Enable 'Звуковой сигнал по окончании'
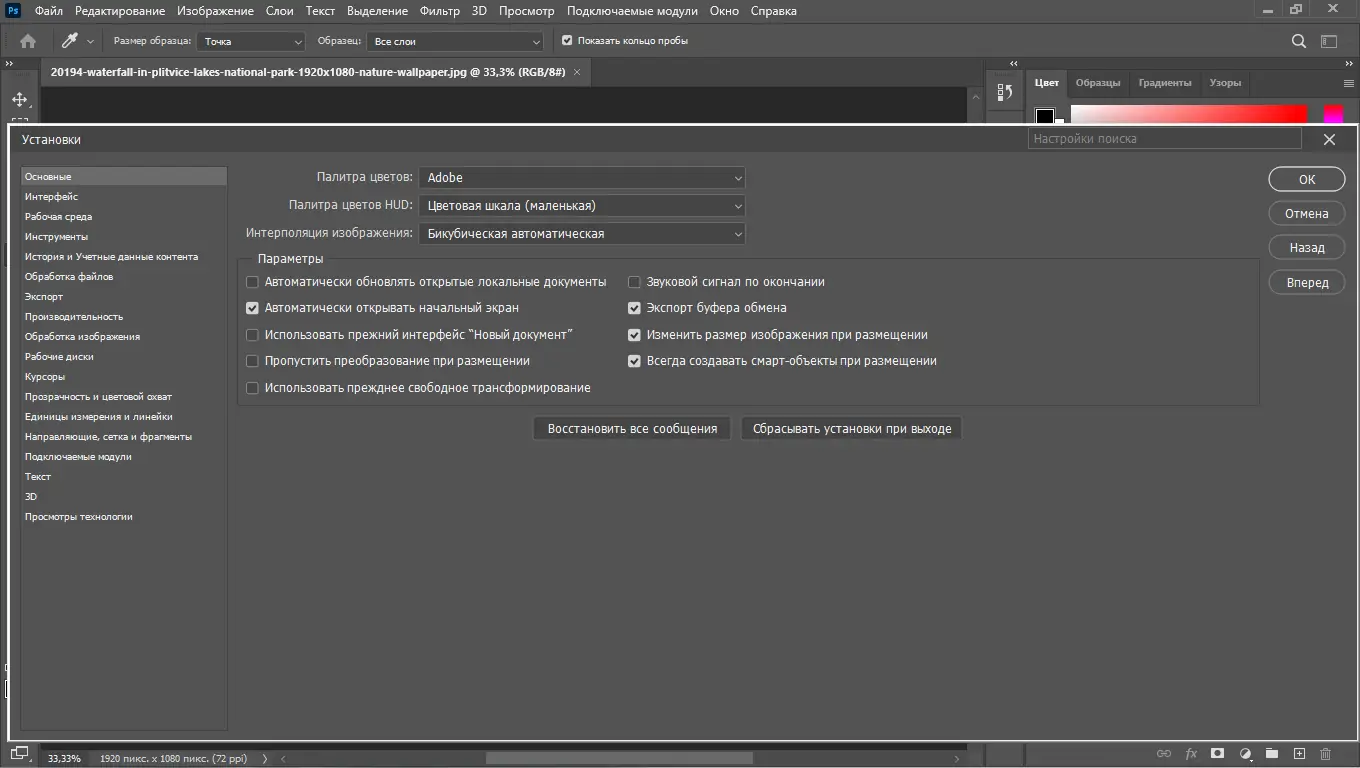This screenshot has height=768, width=1360. [x=634, y=282]
